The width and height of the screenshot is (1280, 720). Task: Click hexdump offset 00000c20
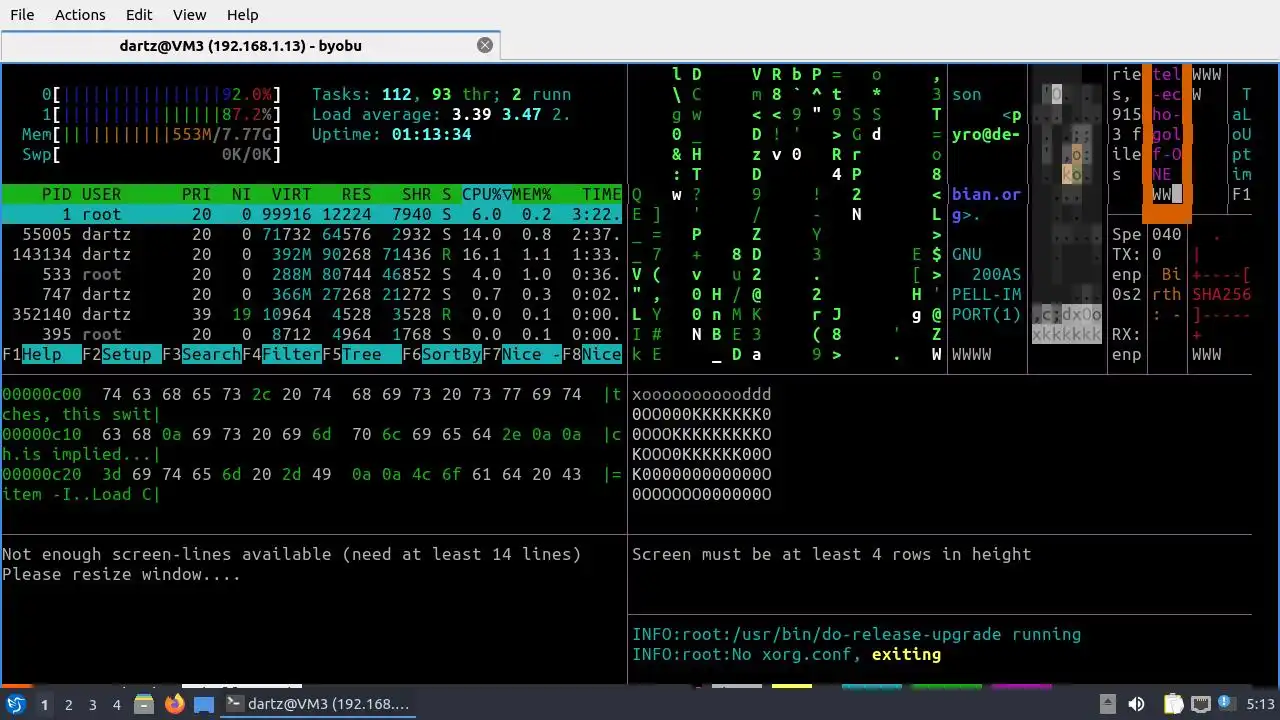click(x=42, y=474)
